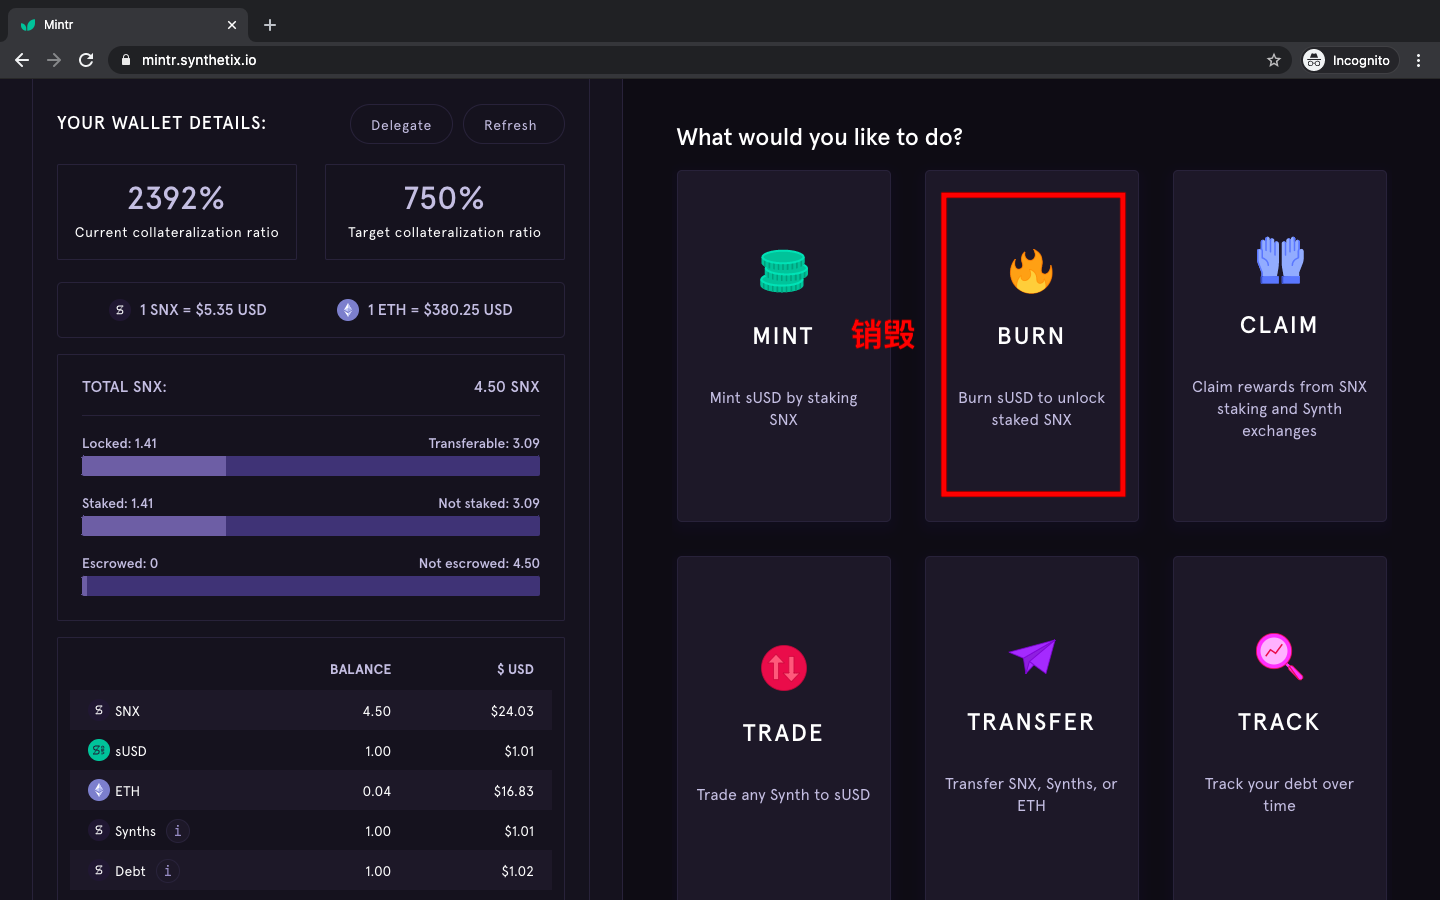Screen dimensions: 1440x900
Task: Click the Not staked: 3.09 label
Action: pyautogui.click(x=489, y=503)
